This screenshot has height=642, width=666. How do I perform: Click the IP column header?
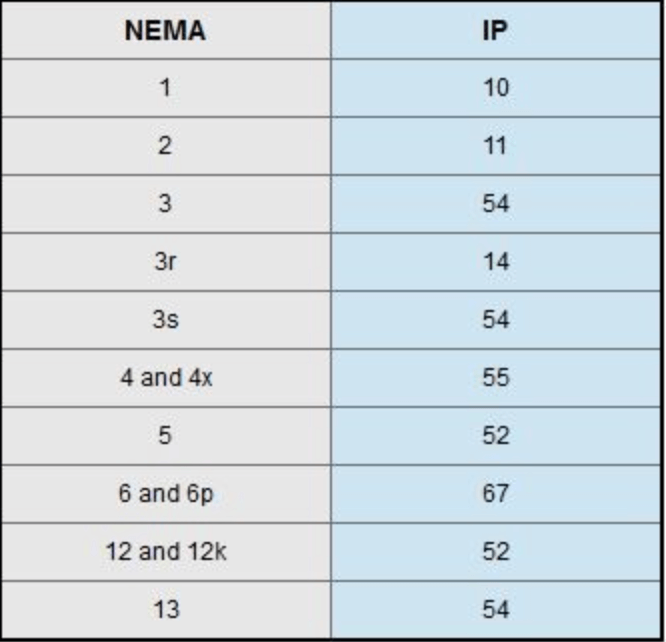click(x=495, y=30)
